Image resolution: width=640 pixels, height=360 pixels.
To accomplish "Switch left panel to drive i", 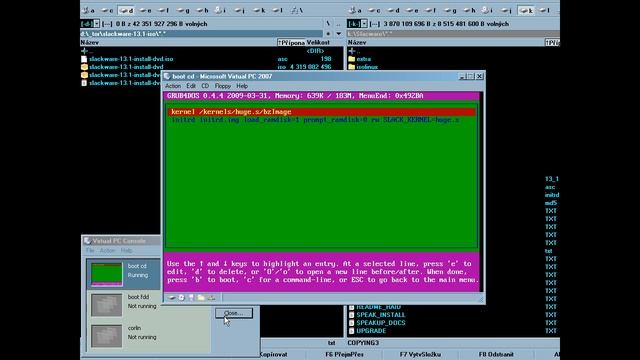I will [x=220, y=10].
